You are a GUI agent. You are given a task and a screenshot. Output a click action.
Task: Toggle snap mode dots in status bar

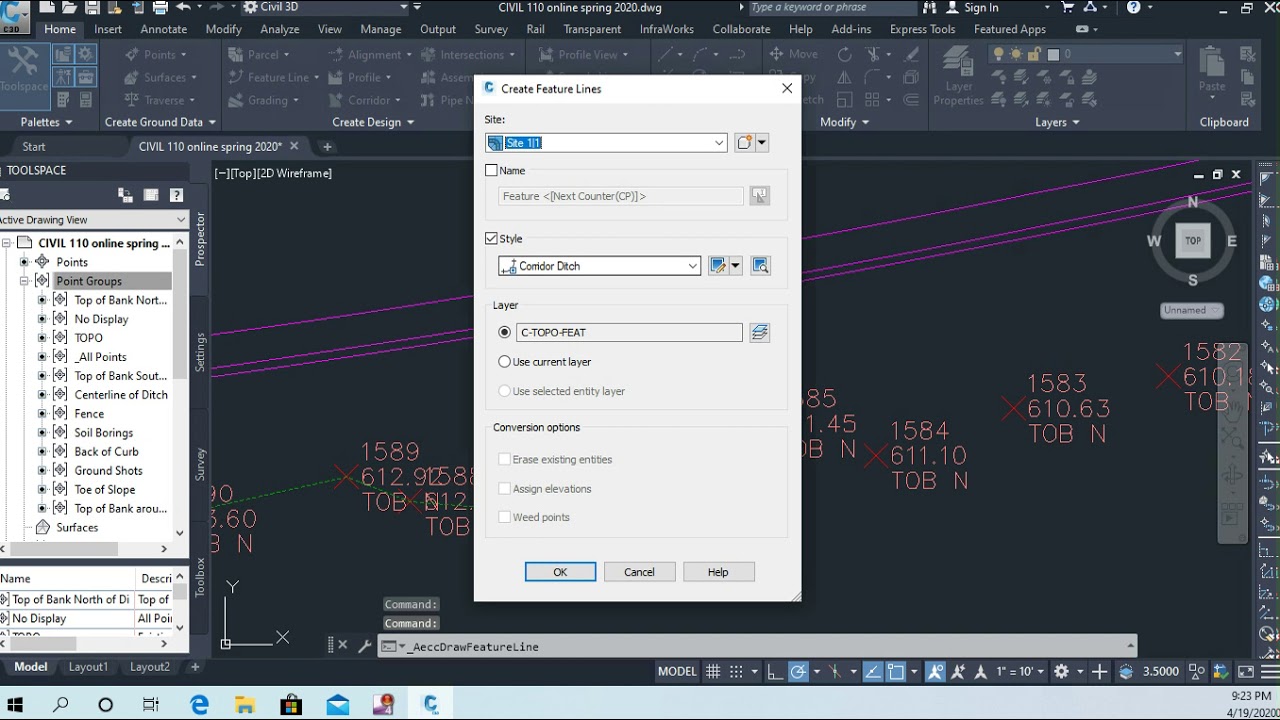(x=736, y=672)
